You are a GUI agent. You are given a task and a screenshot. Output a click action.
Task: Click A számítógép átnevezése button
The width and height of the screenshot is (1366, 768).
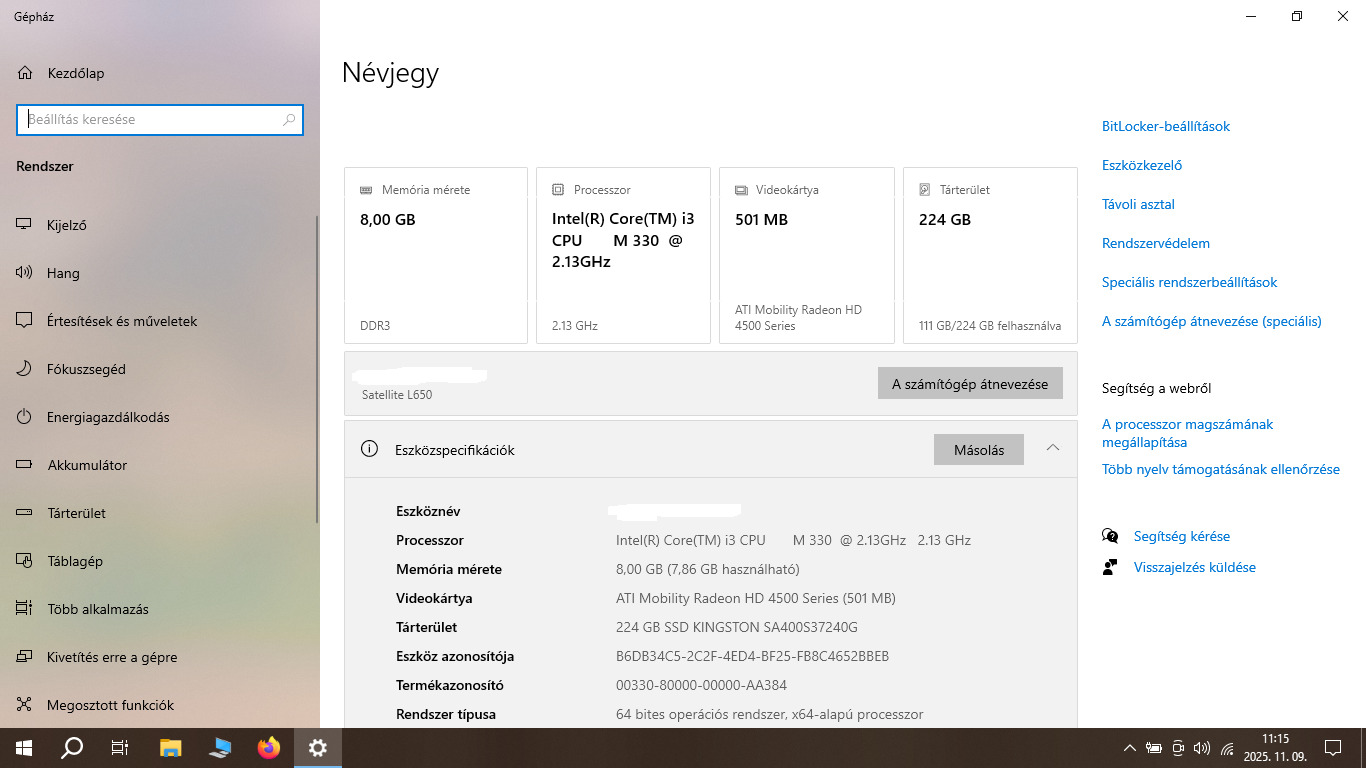point(970,384)
